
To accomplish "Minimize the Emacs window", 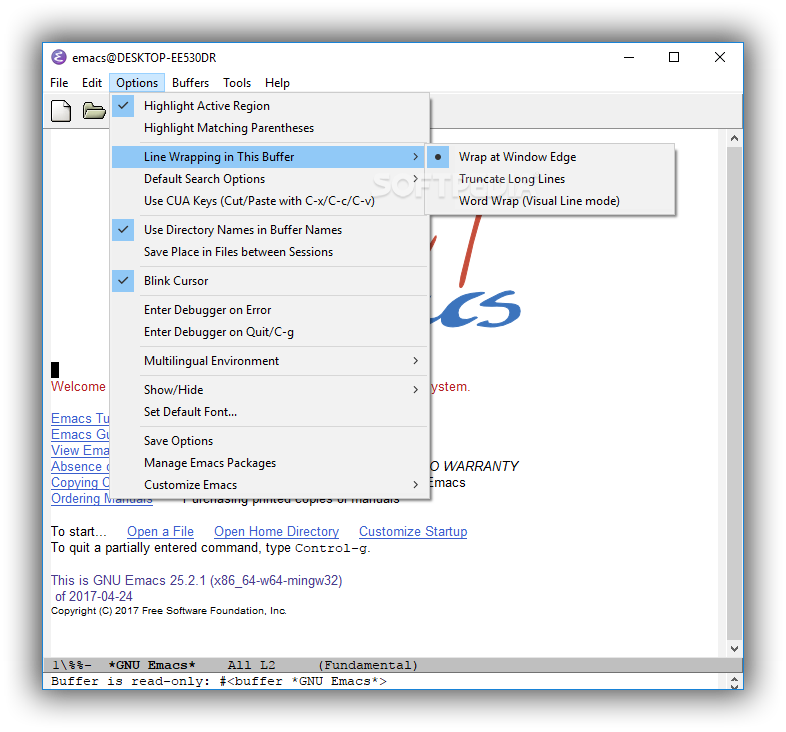I will (x=629, y=58).
